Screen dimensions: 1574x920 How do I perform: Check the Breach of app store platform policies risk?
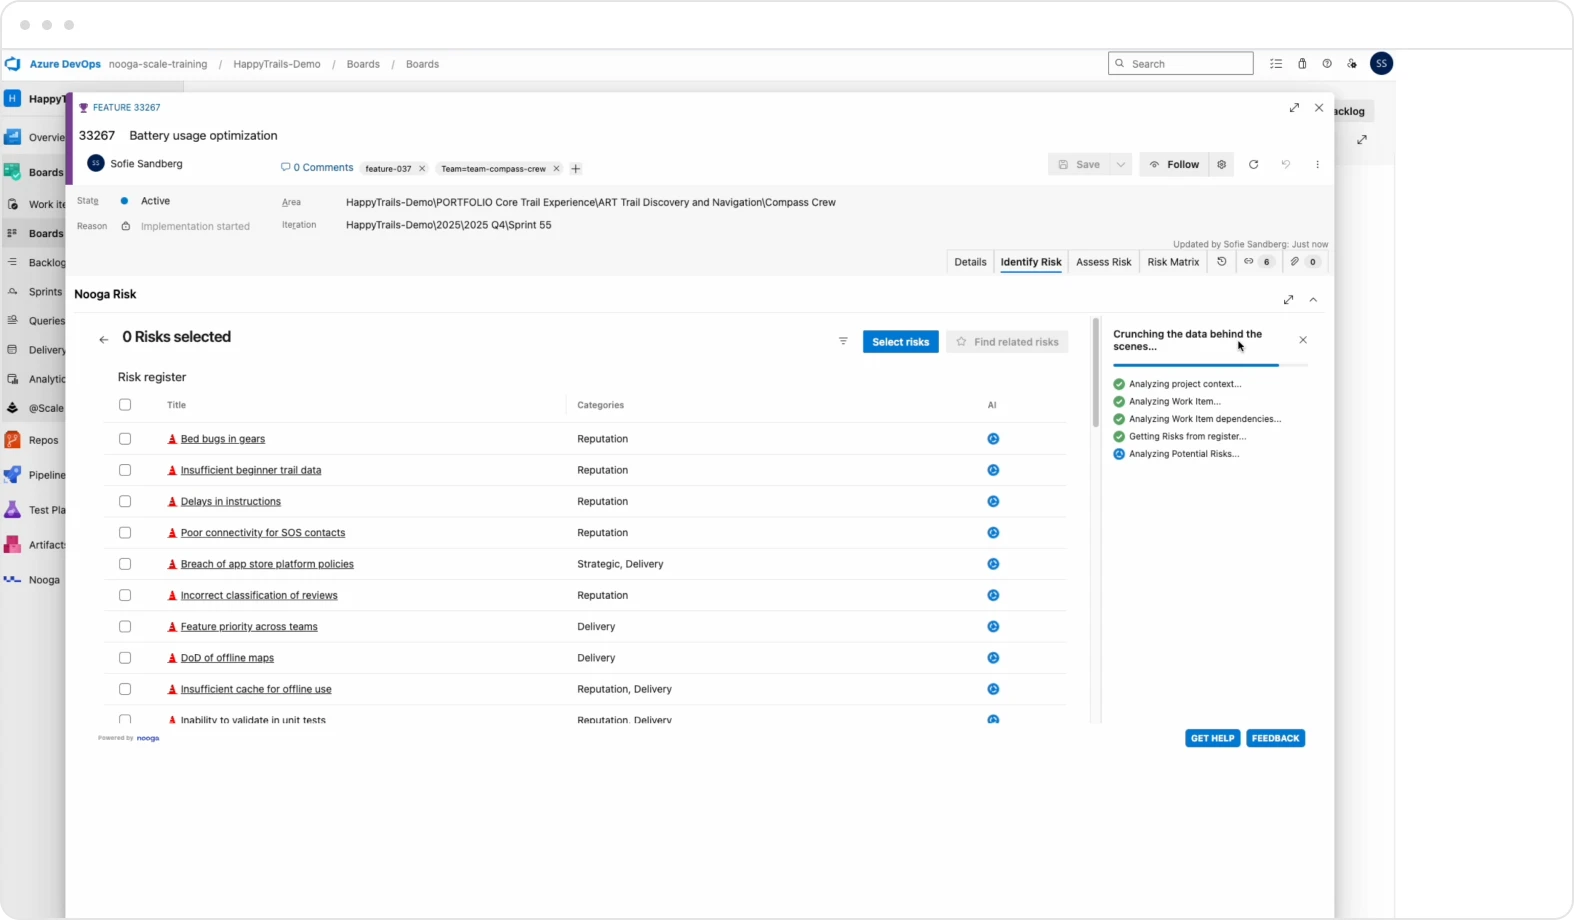pyautogui.click(x=125, y=564)
